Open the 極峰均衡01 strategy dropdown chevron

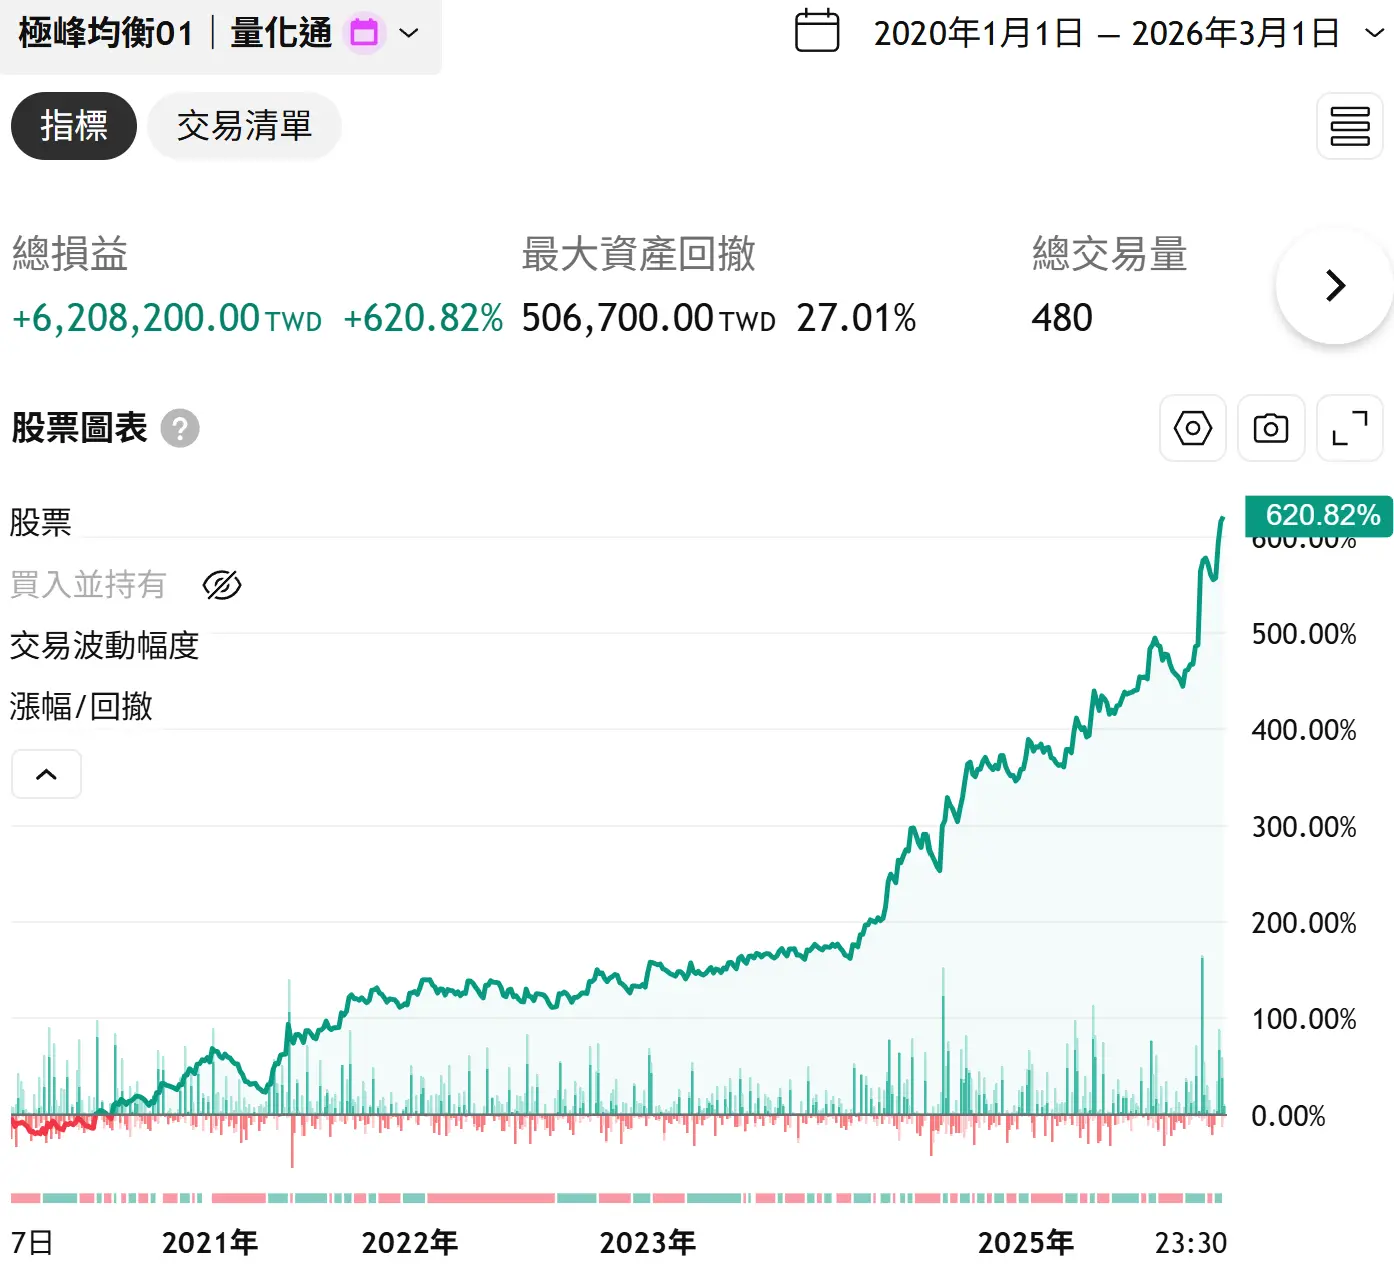tap(409, 33)
